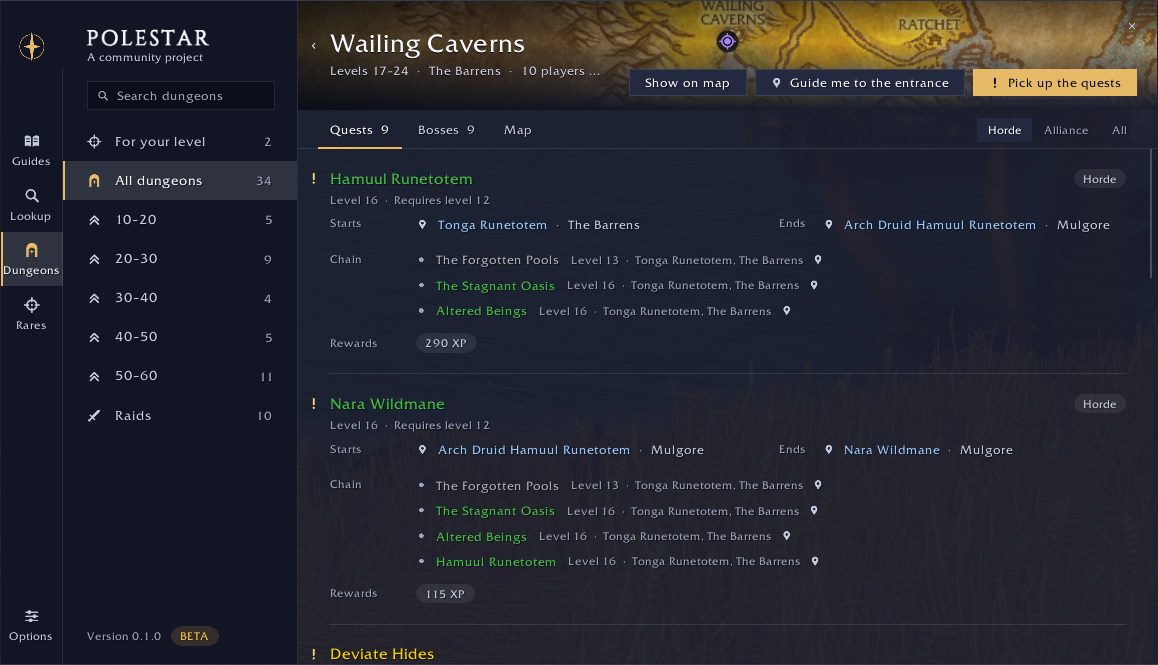
Task: Click pin after first quest's Forgotten Pools row
Action: tap(818, 260)
